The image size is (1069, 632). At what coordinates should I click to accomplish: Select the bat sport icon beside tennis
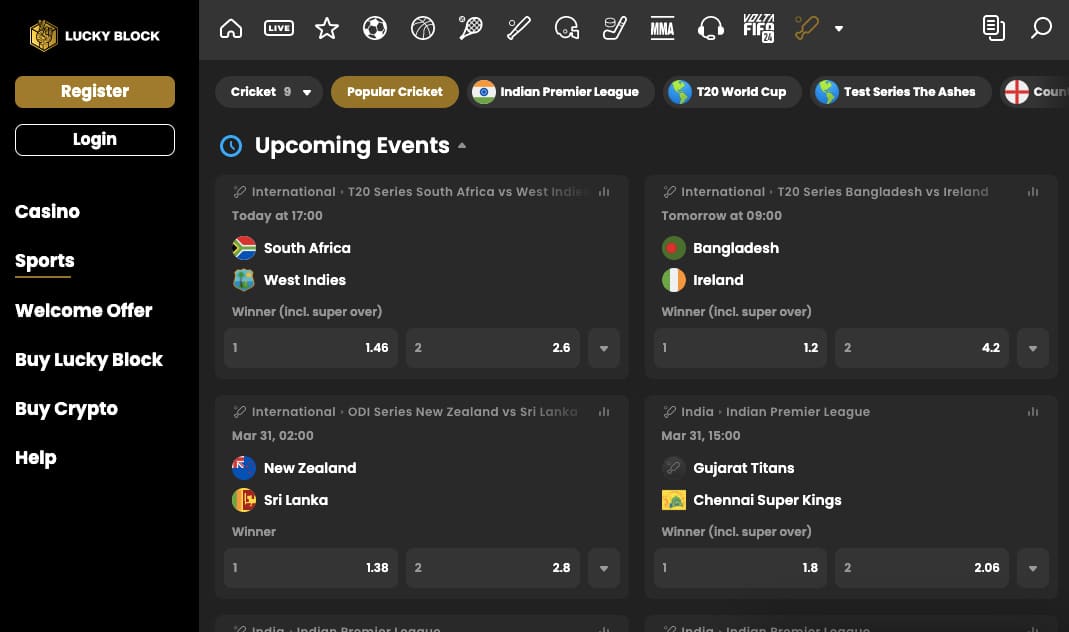click(x=519, y=29)
